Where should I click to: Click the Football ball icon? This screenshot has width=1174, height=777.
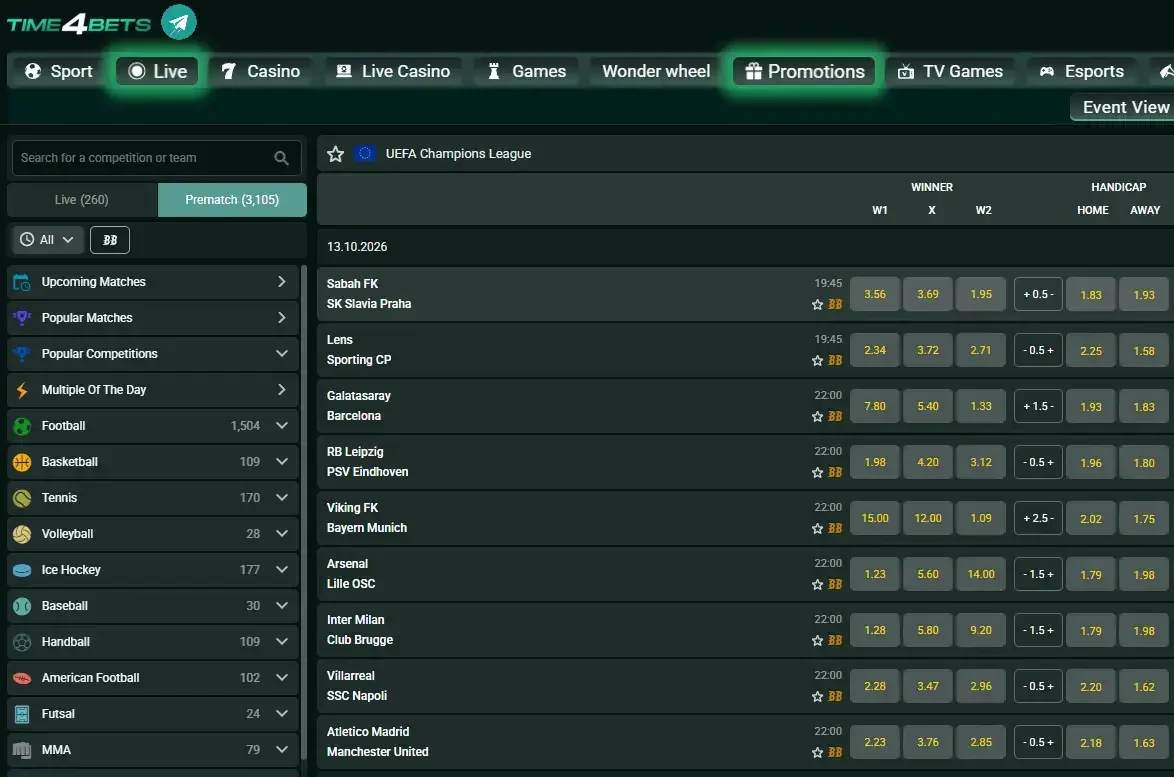[22, 426]
